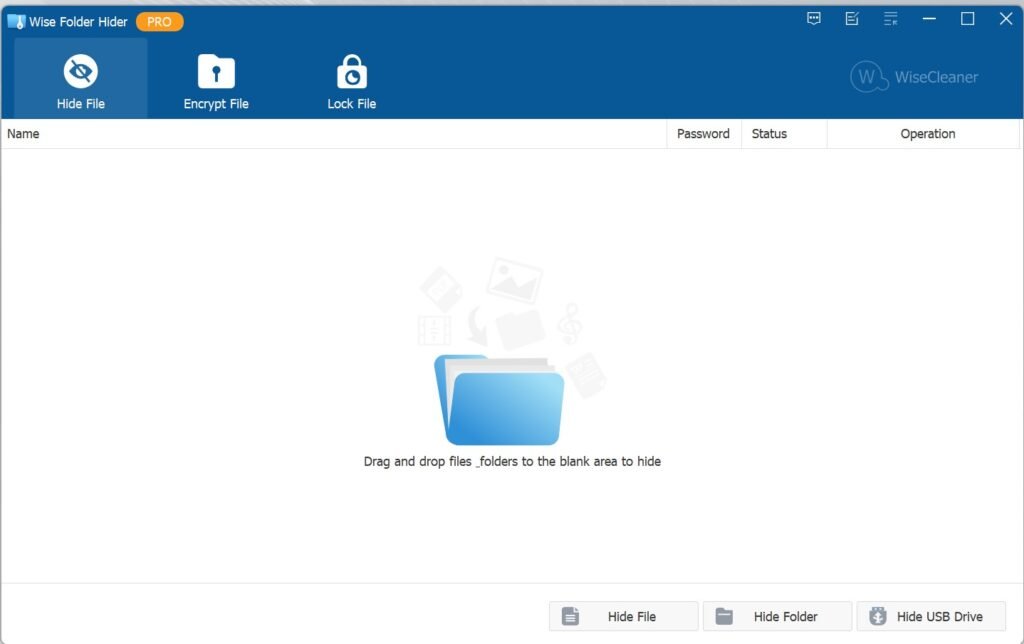Open the notes/edit icon in title bar
This screenshot has height=644, width=1024.
pyautogui.click(x=852, y=19)
